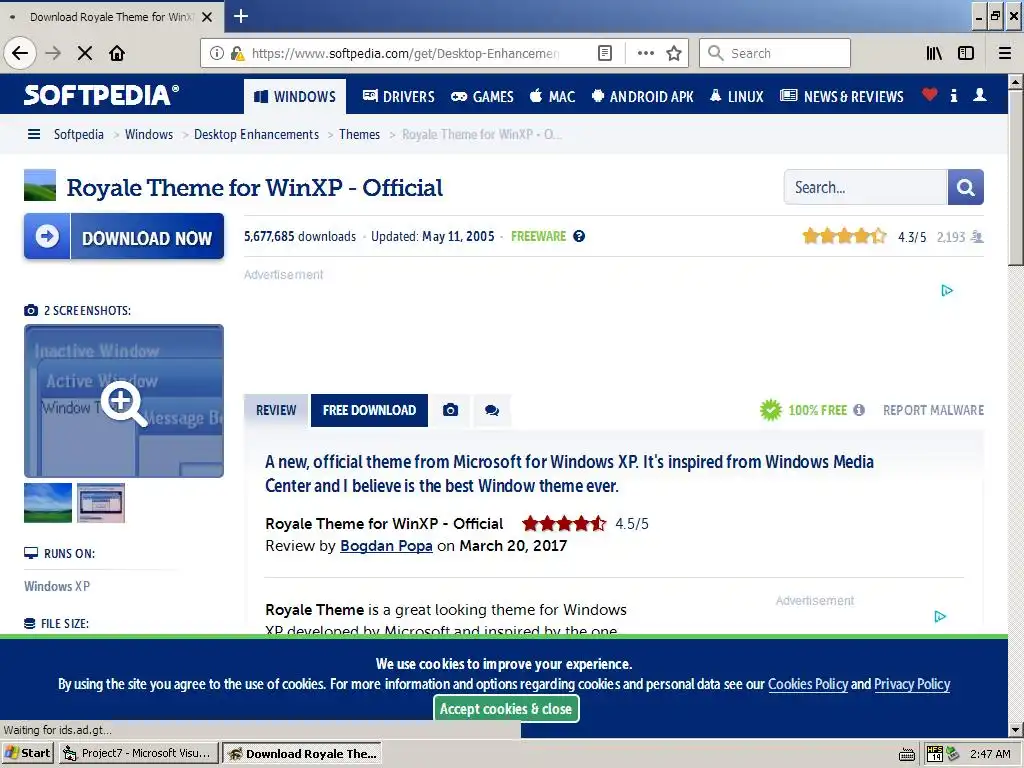This screenshot has height=768, width=1024.
Task: Click the system tray clock 2:47 AM
Action: [990, 754]
